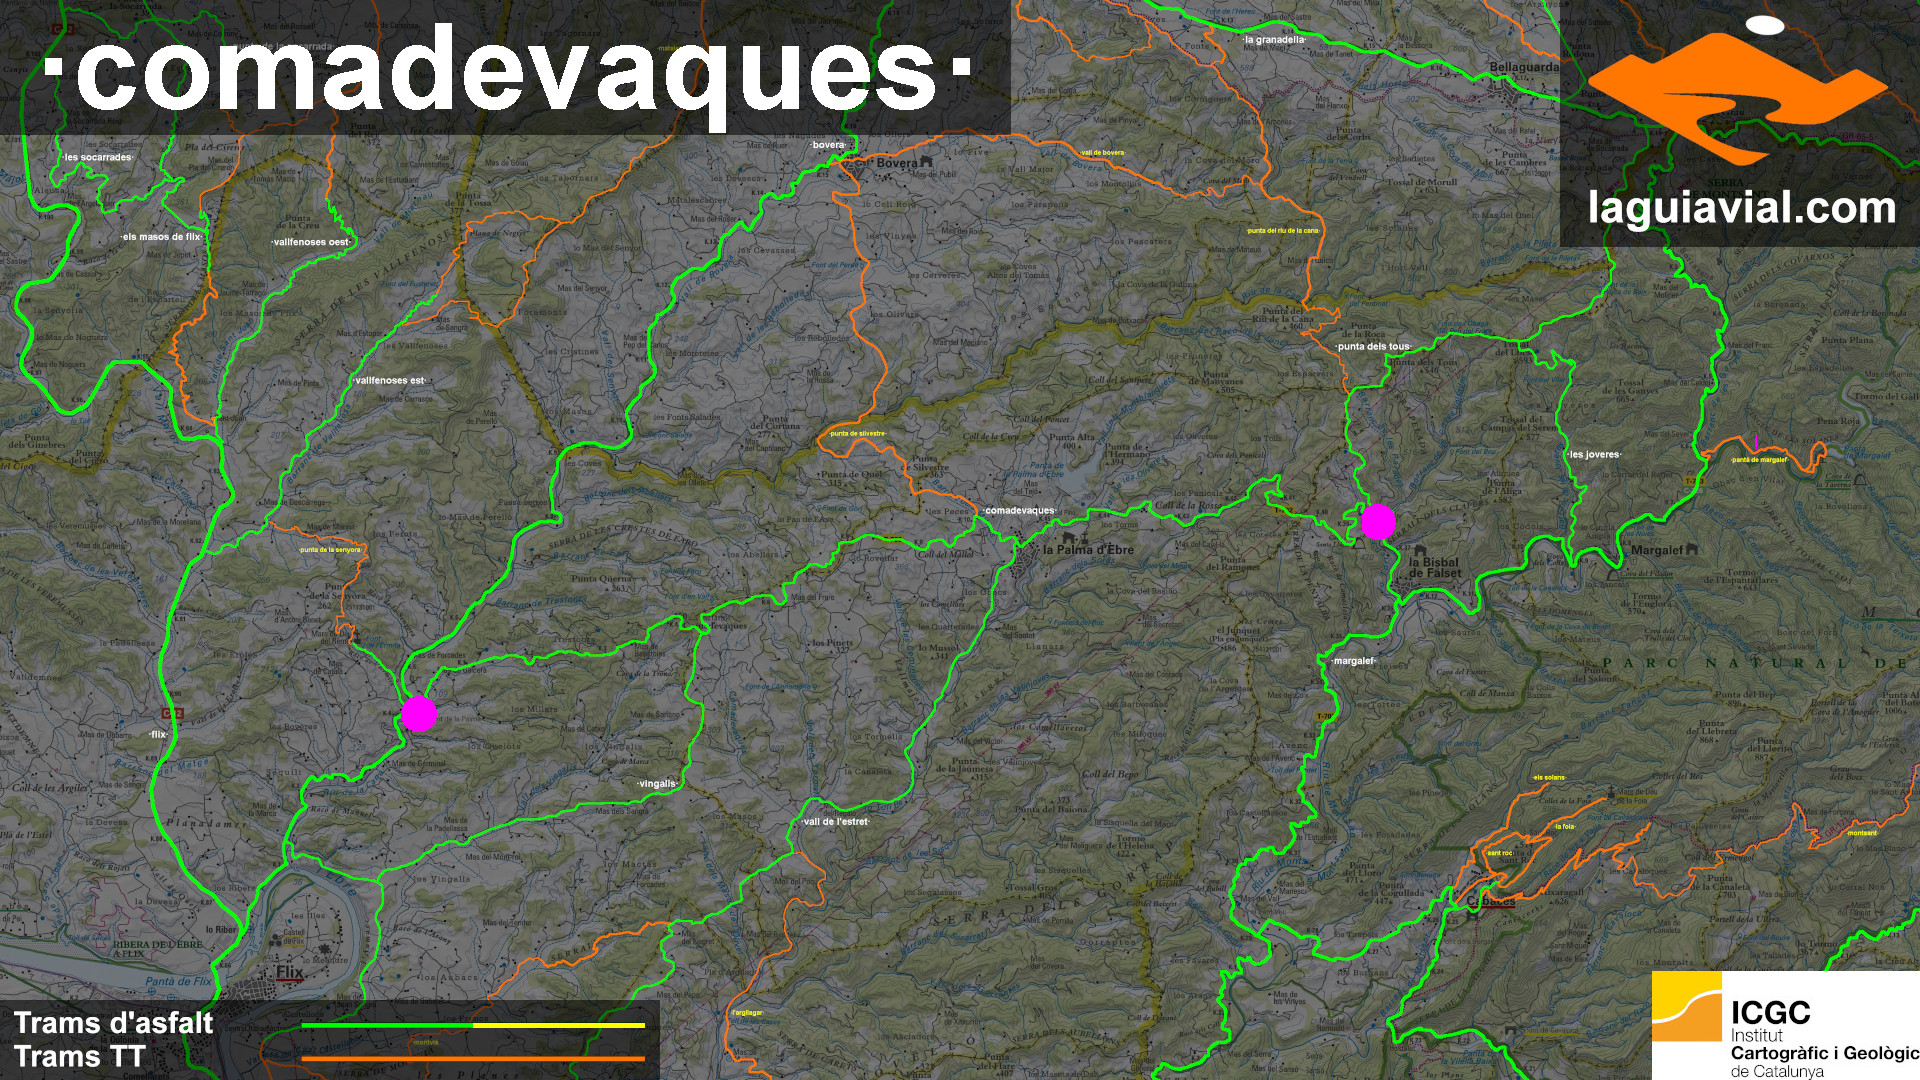Click the magenta marker northeast of Flix
1920x1080 pixels.
[x=419, y=713]
